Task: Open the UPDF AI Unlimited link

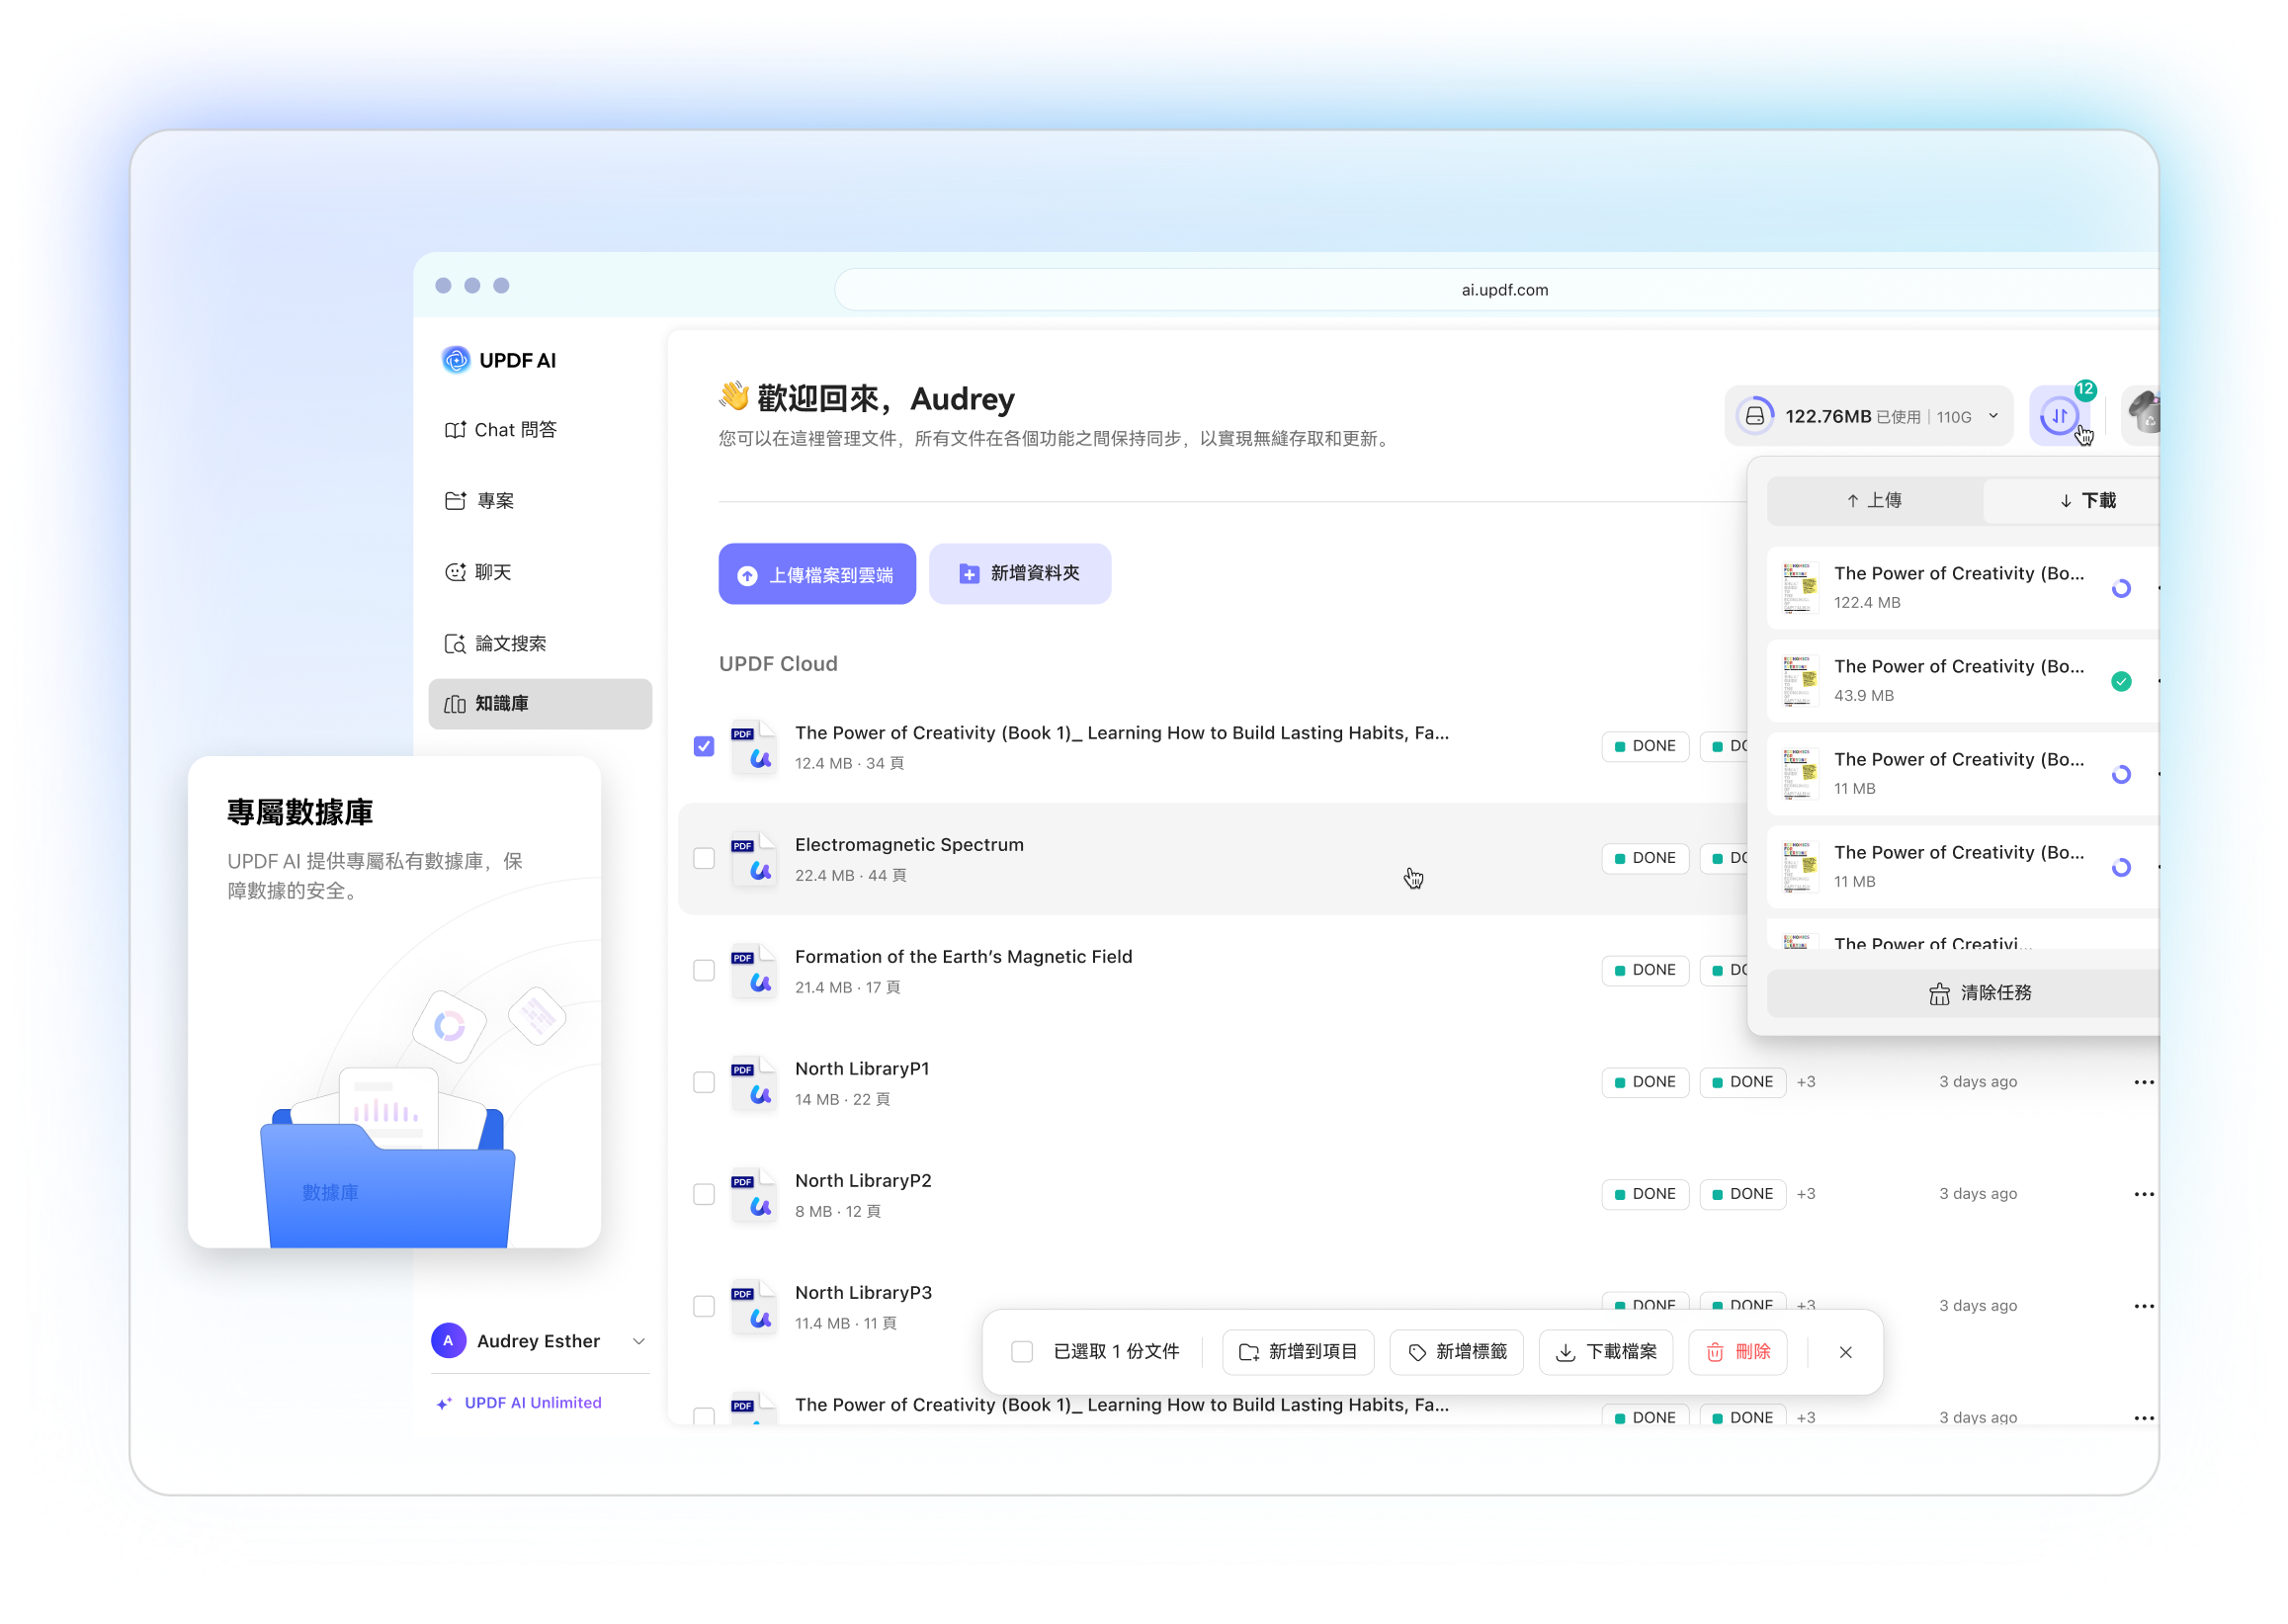Action: click(x=519, y=1403)
